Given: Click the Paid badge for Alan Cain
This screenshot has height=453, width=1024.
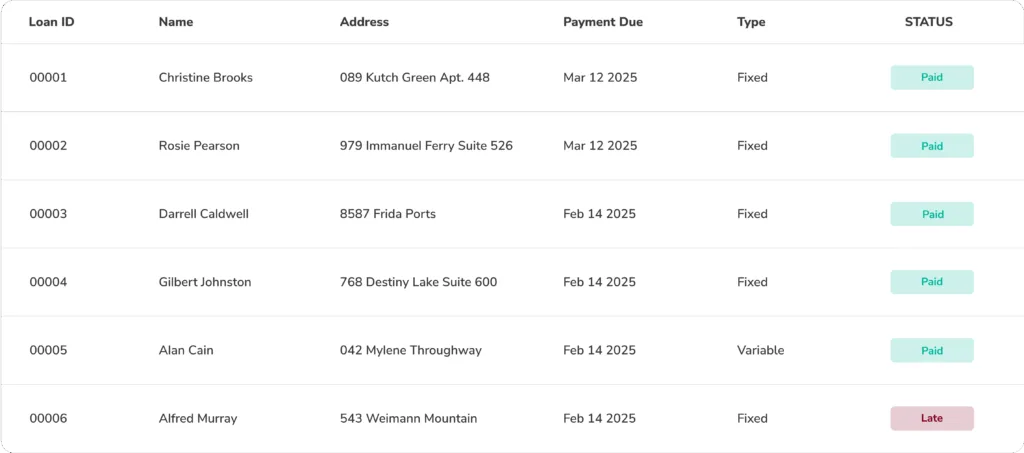Looking at the screenshot, I should point(932,351).
